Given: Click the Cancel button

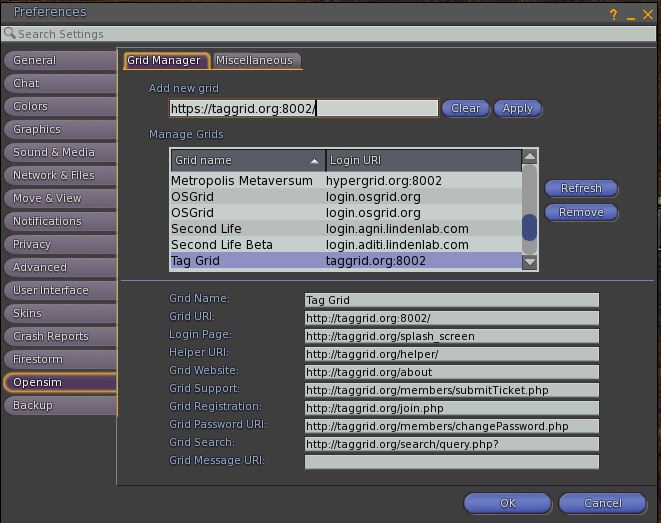Looking at the screenshot, I should pyautogui.click(x=603, y=503).
